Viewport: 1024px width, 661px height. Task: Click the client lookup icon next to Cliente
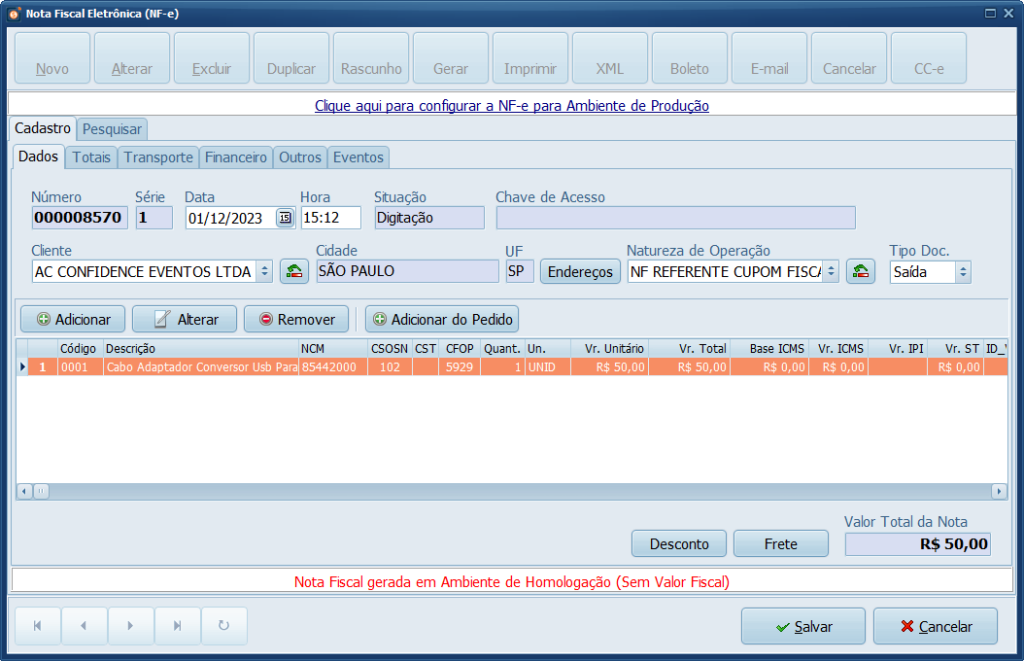coord(294,271)
